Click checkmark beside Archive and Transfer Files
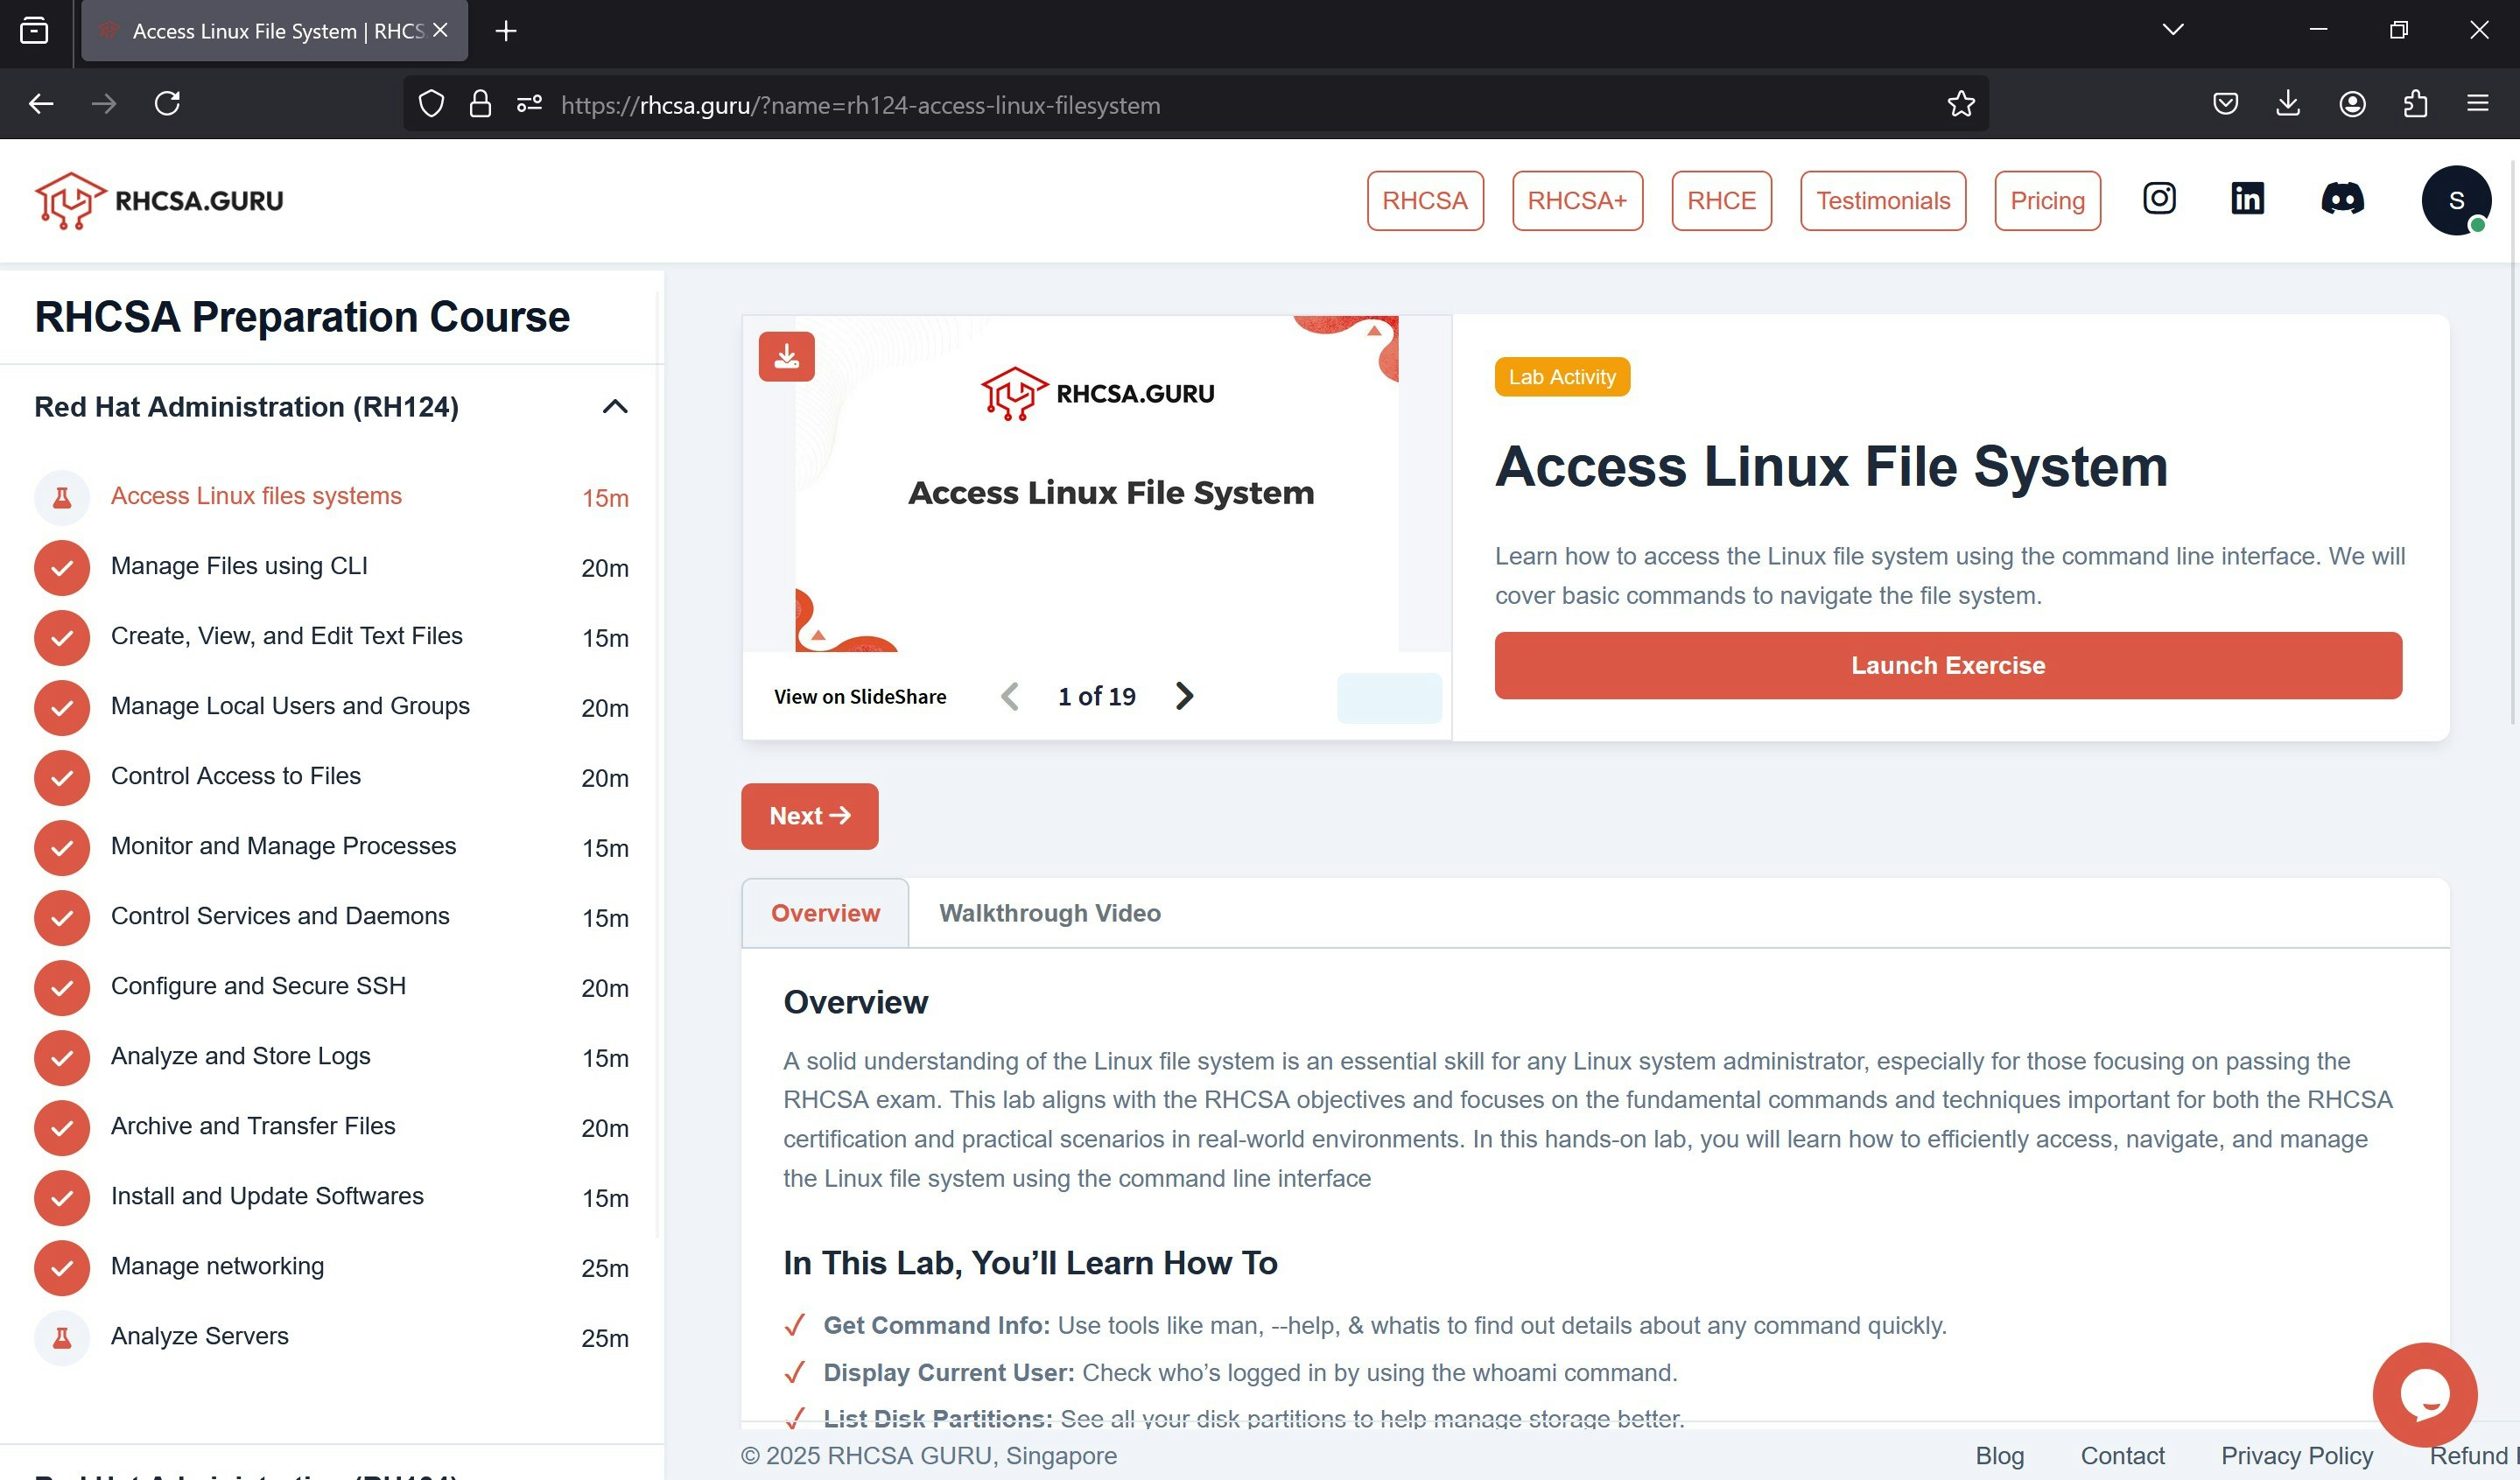Image resolution: width=2520 pixels, height=1480 pixels. (62, 1127)
